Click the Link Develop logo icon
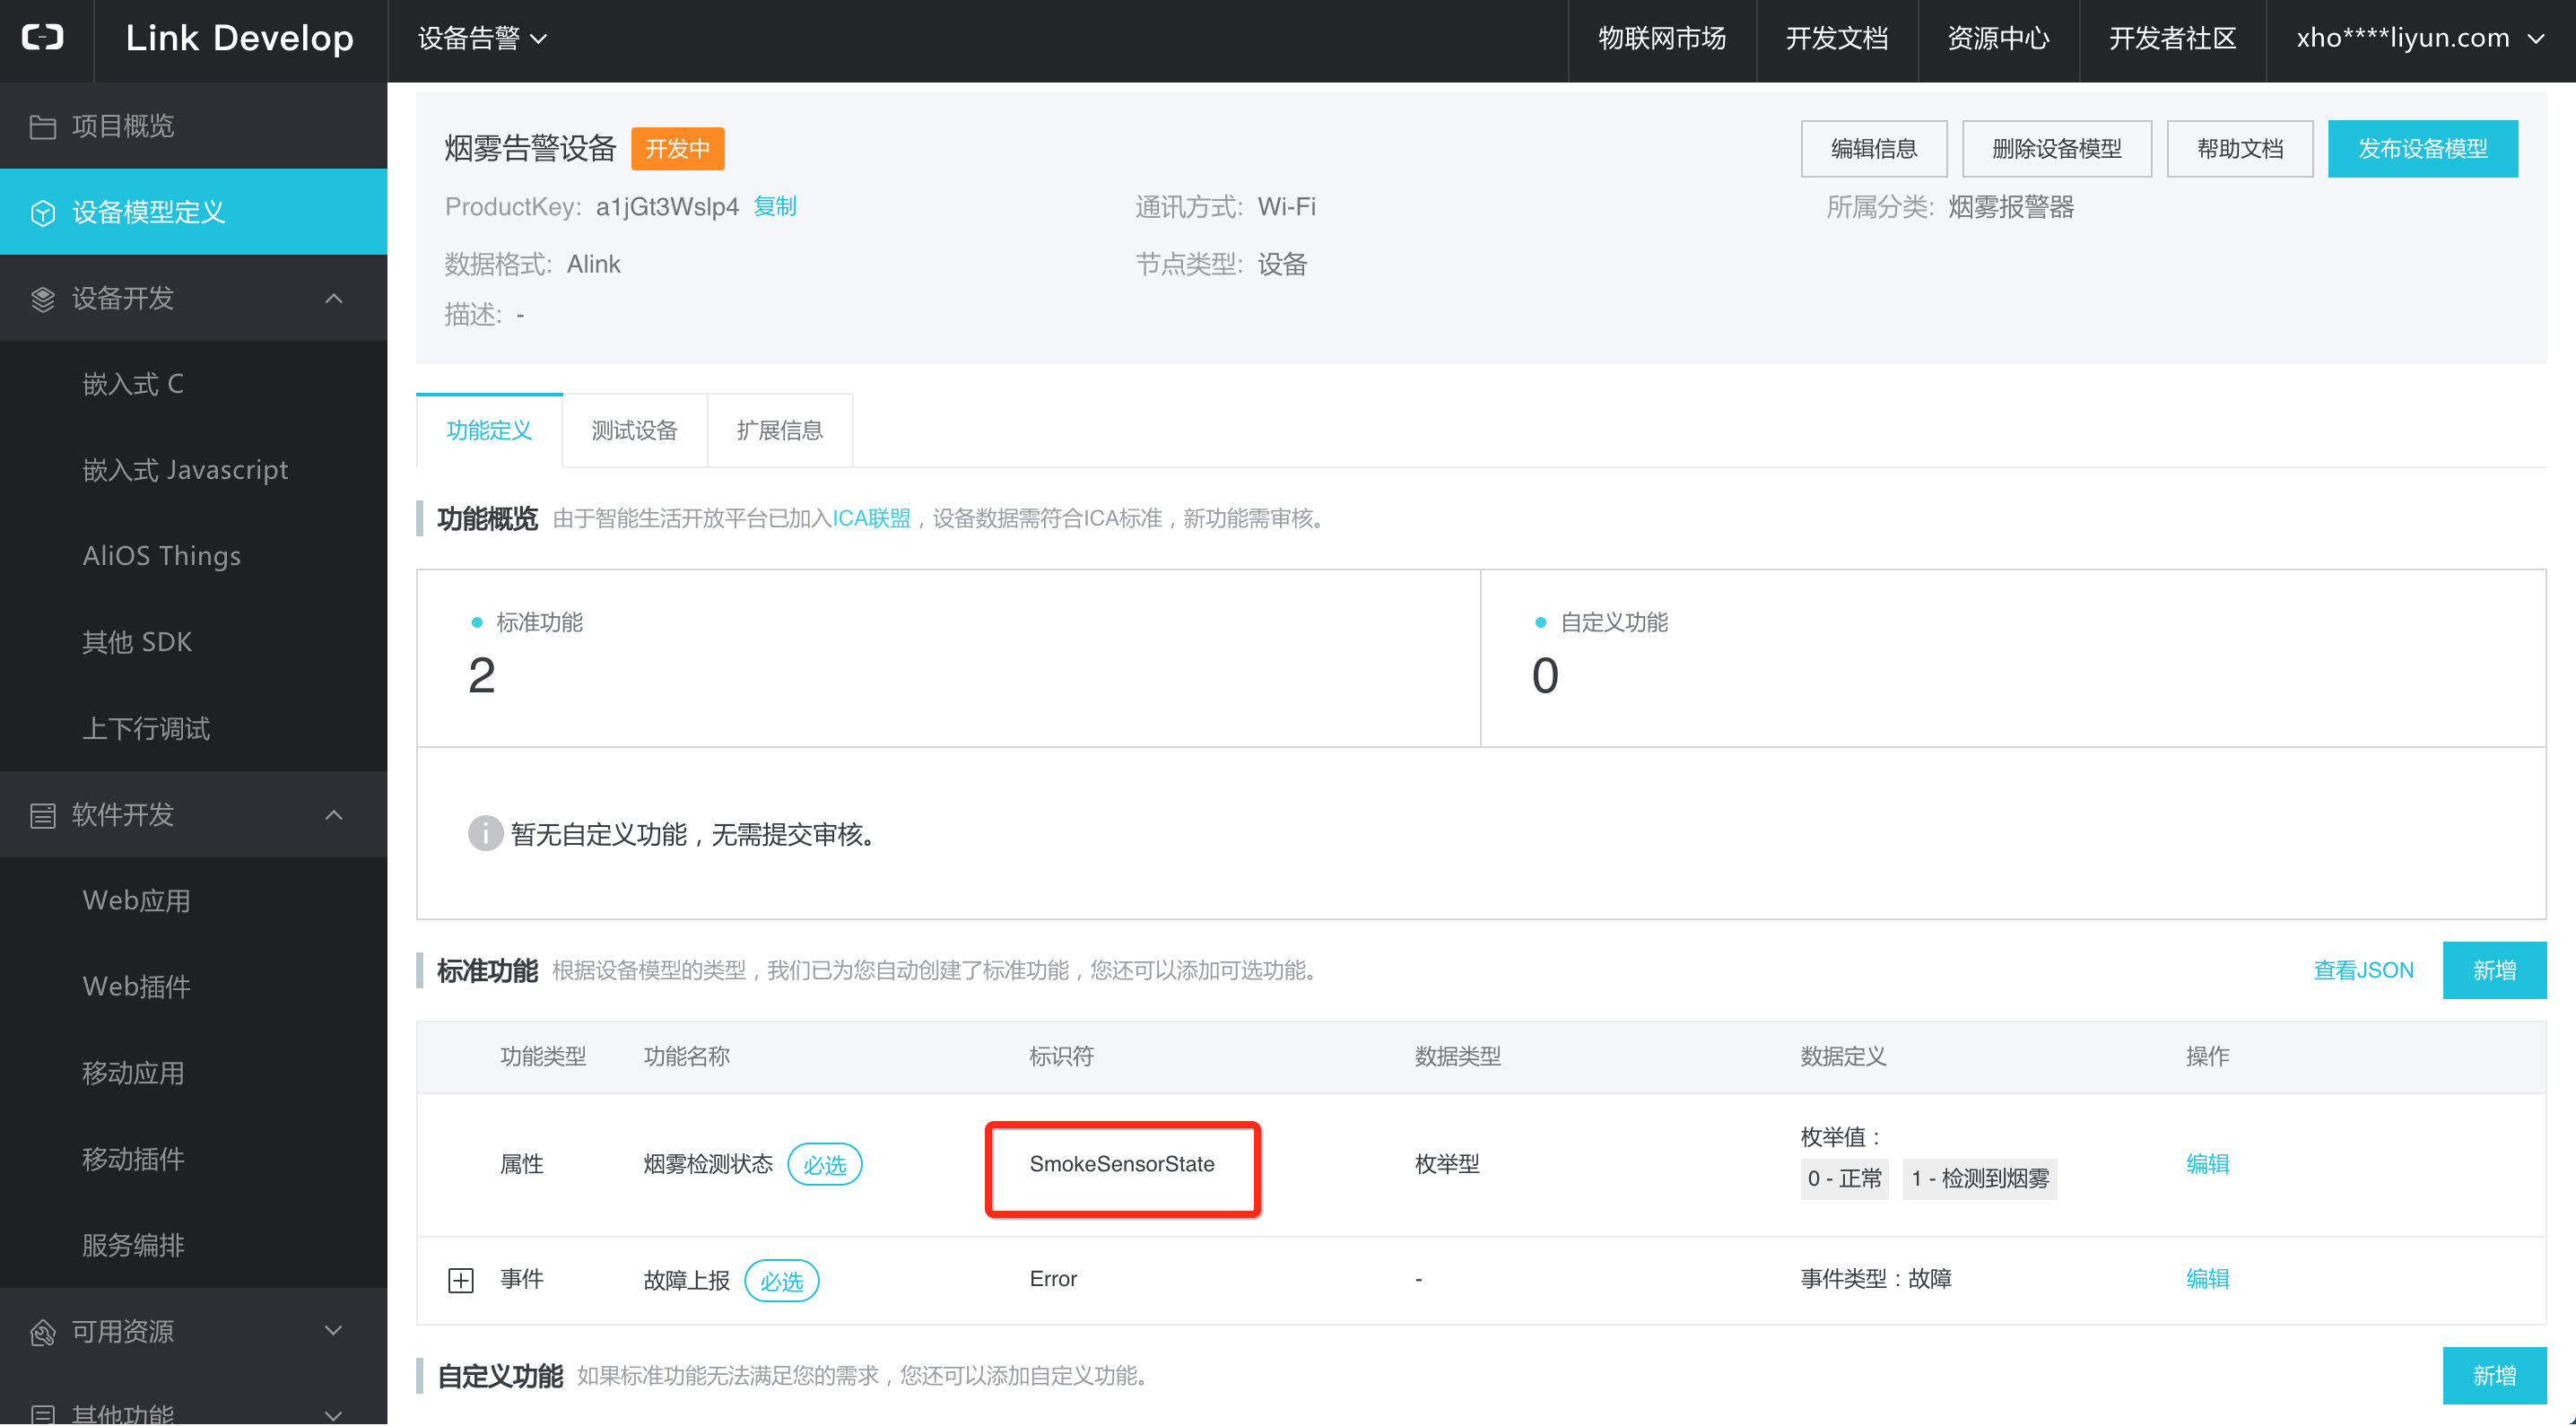This screenshot has height=1426, width=2576. [43, 38]
